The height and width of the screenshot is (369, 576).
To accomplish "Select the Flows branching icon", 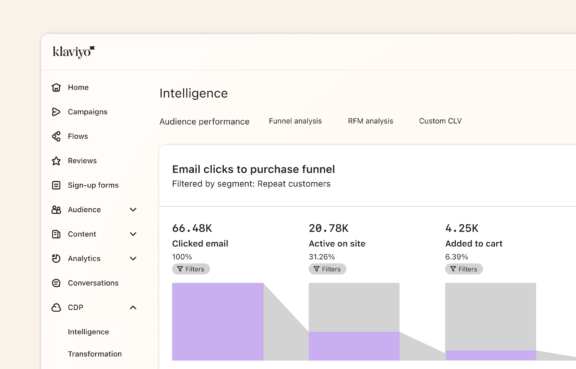I will click(x=56, y=136).
